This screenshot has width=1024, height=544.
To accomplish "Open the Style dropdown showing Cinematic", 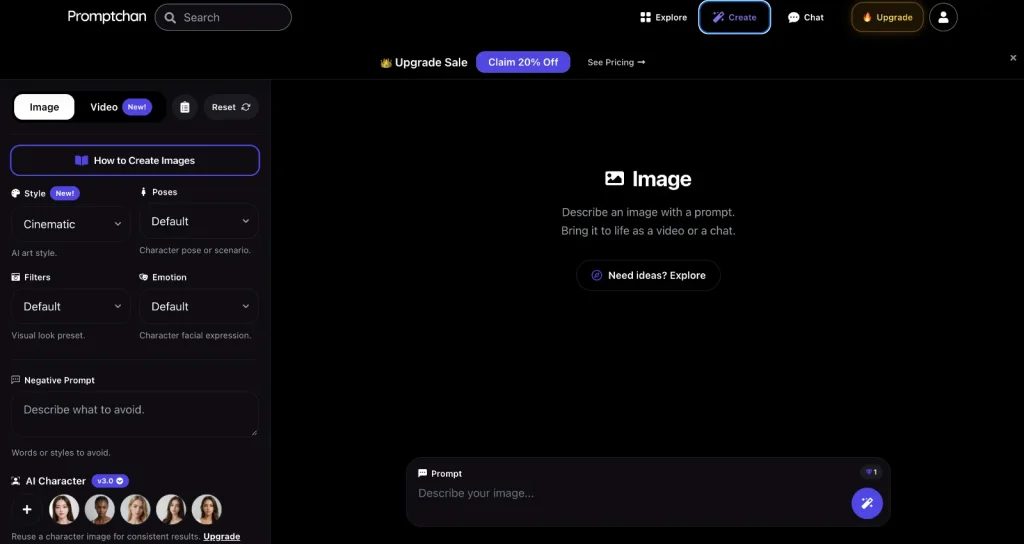I will tap(71, 224).
